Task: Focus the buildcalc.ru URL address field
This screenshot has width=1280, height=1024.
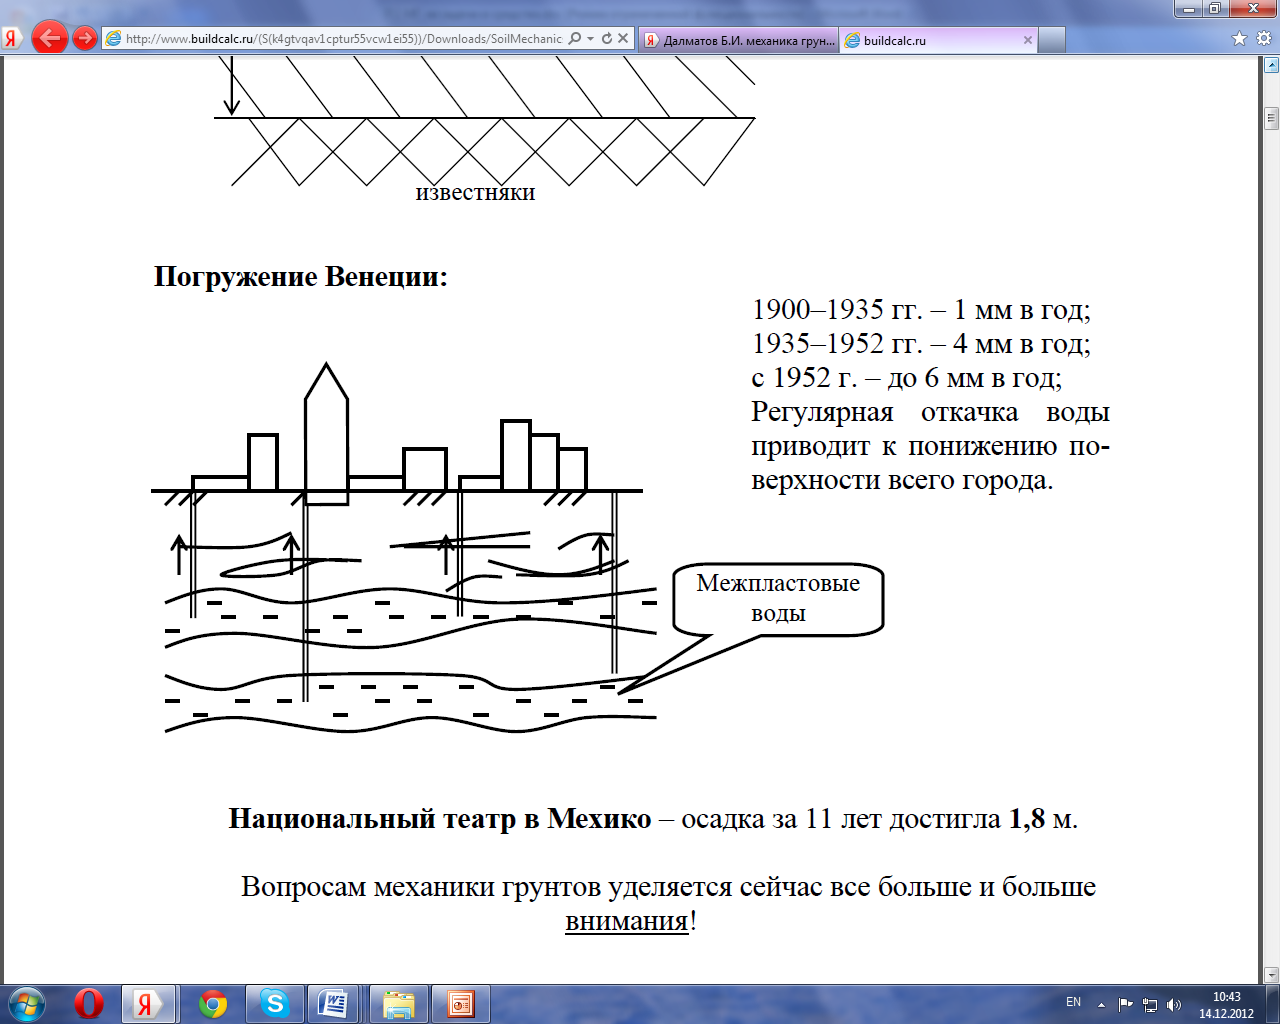Action: tap(344, 39)
